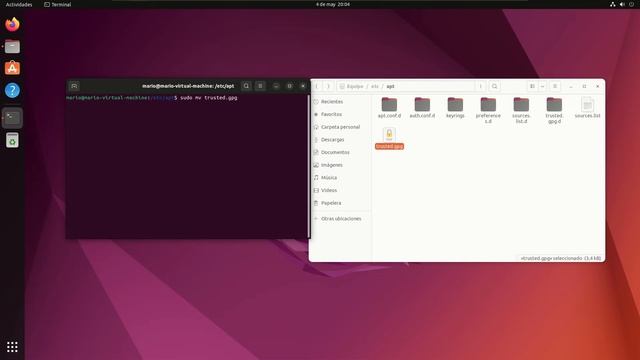Select the trusted.gpg file
The width and height of the screenshot is (640, 360).
[389, 138]
